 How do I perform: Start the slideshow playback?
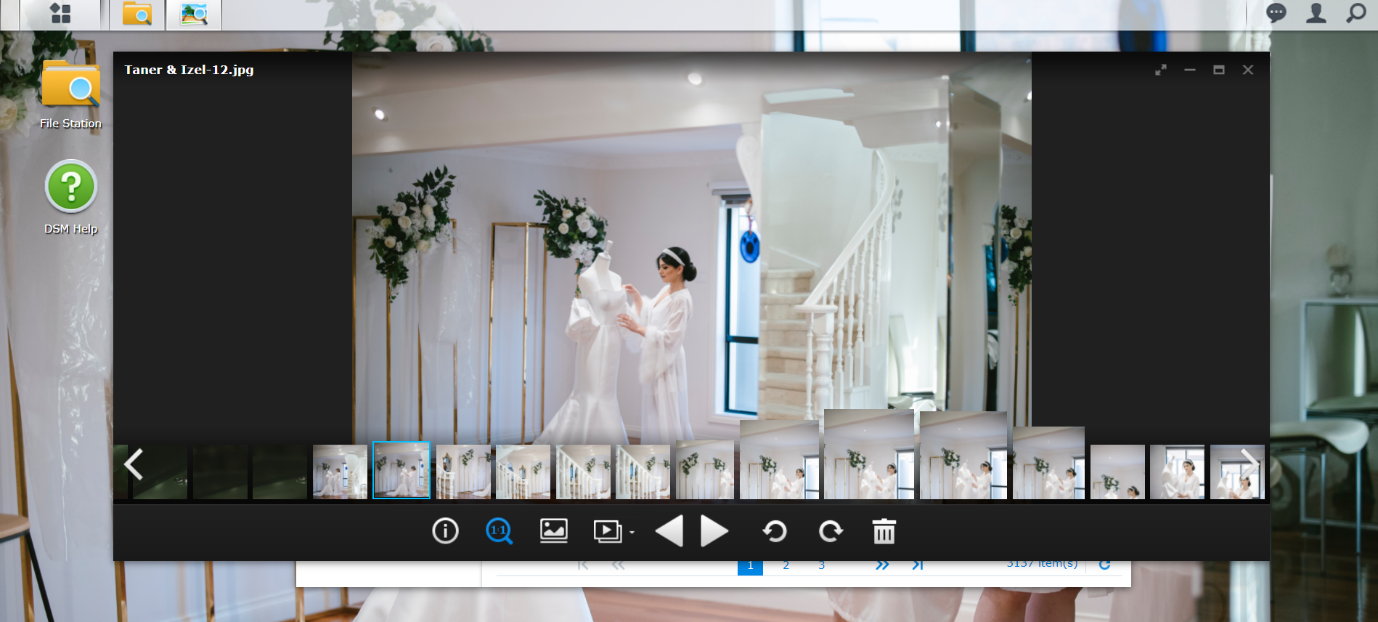pyautogui.click(x=607, y=531)
